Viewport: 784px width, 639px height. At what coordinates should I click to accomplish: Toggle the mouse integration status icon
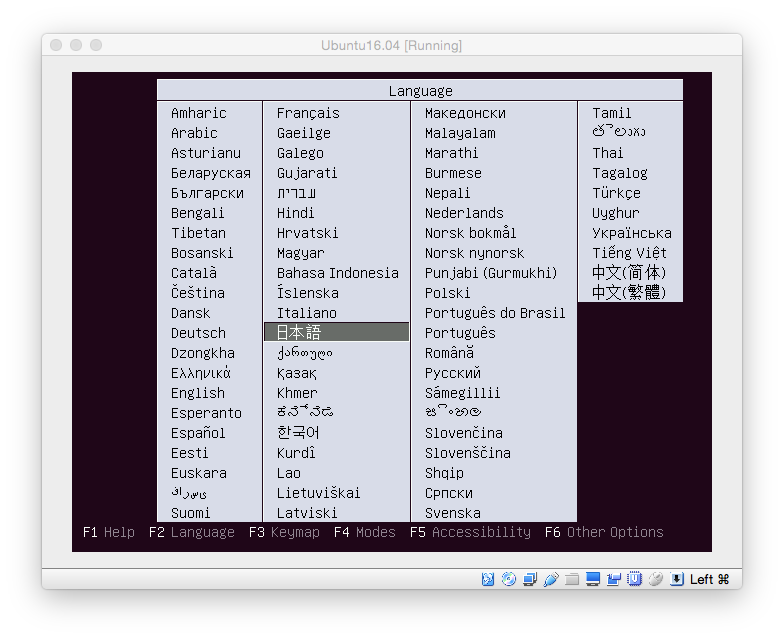coord(656,579)
